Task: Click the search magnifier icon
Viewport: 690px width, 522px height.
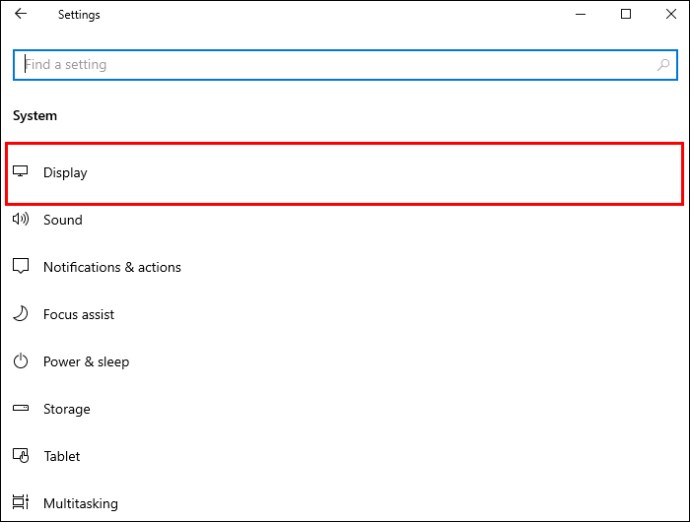Action: click(x=663, y=65)
